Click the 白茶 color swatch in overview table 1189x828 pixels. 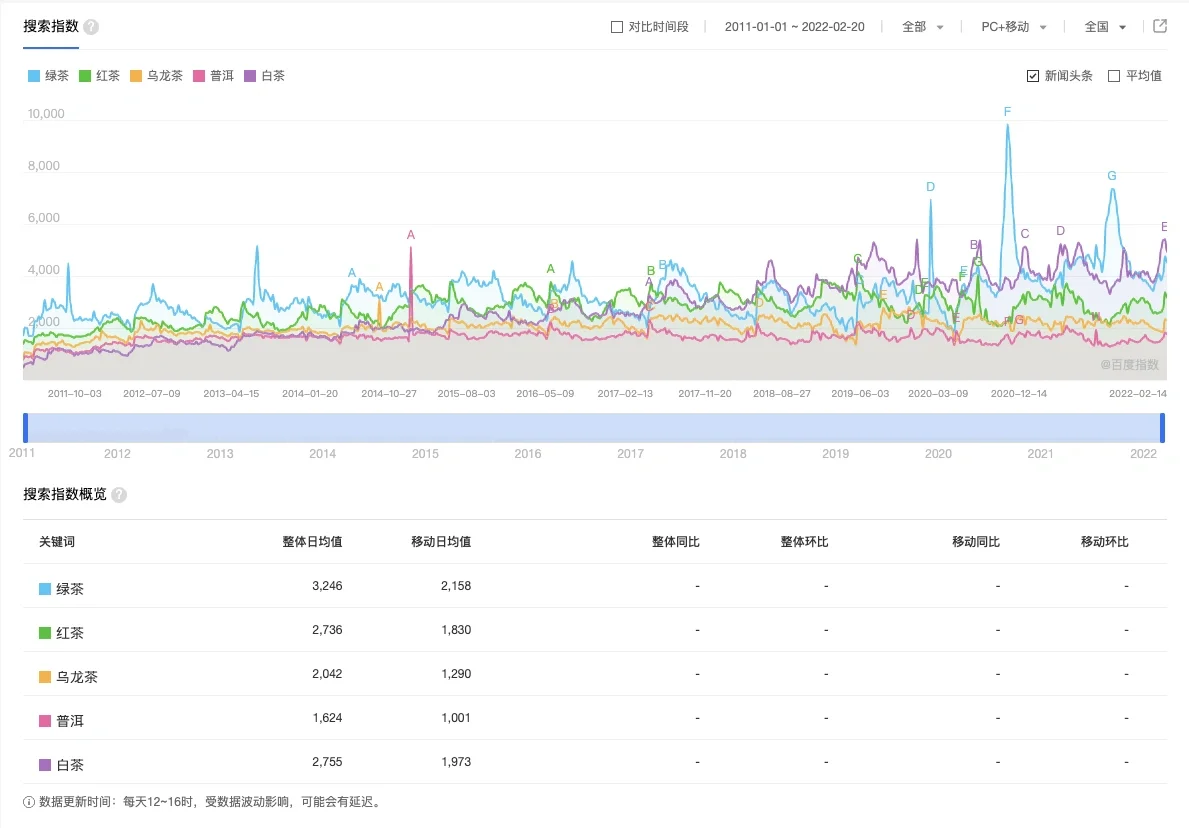pyautogui.click(x=45, y=765)
